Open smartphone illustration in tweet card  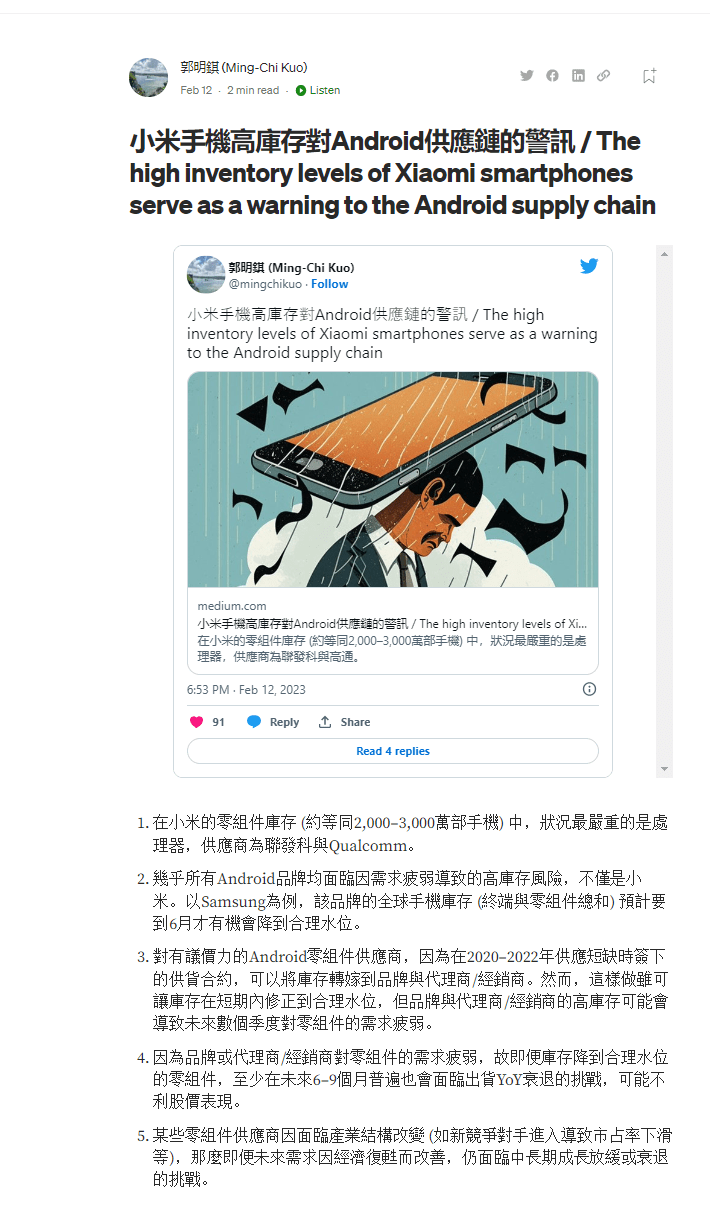393,479
